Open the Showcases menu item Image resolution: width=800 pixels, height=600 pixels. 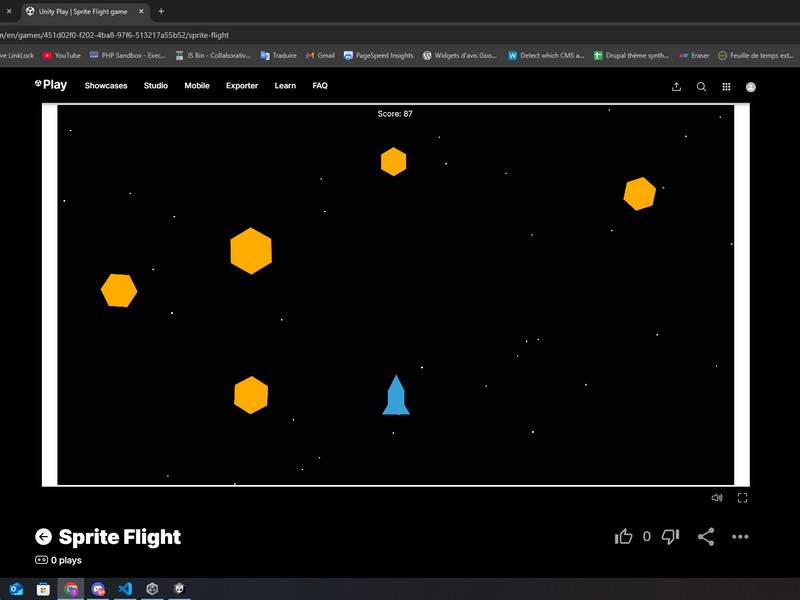click(x=106, y=86)
